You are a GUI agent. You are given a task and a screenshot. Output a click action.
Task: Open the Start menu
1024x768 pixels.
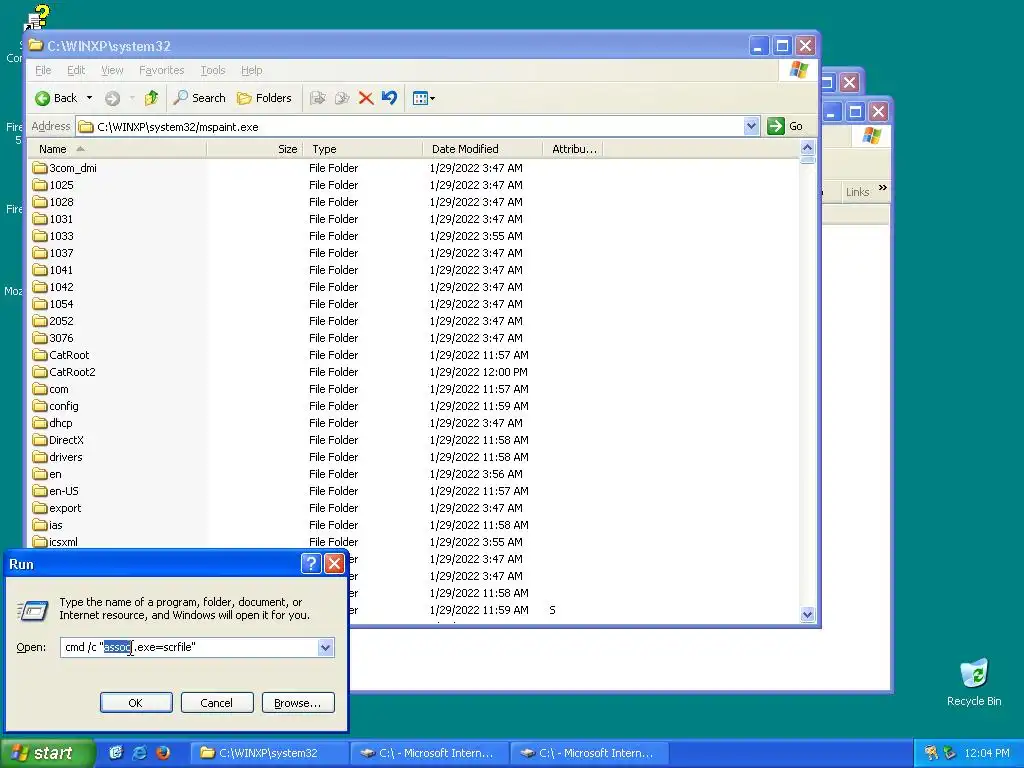pos(47,753)
